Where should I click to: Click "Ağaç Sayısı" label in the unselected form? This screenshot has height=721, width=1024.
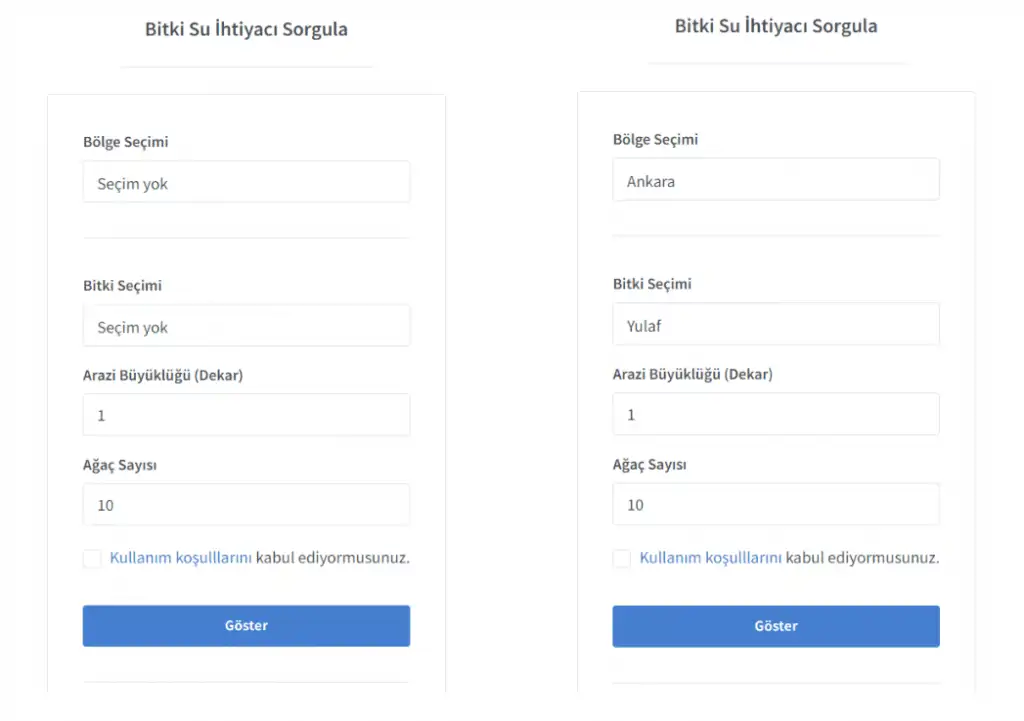coord(120,465)
